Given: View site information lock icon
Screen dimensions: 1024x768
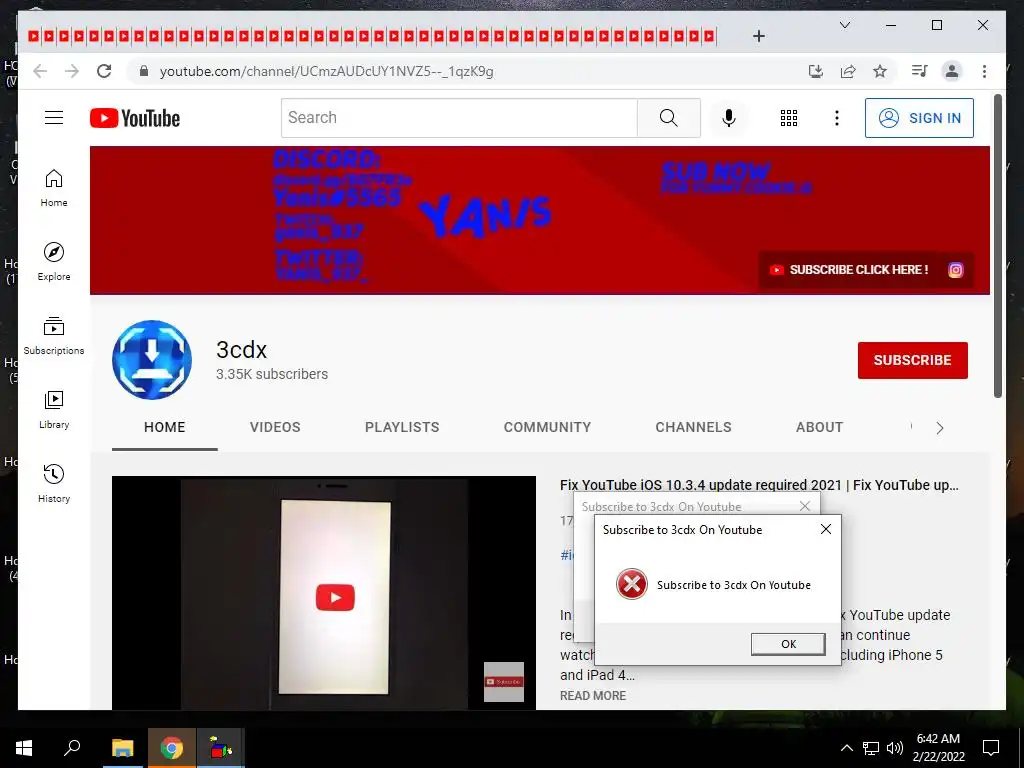Looking at the screenshot, I should point(144,71).
